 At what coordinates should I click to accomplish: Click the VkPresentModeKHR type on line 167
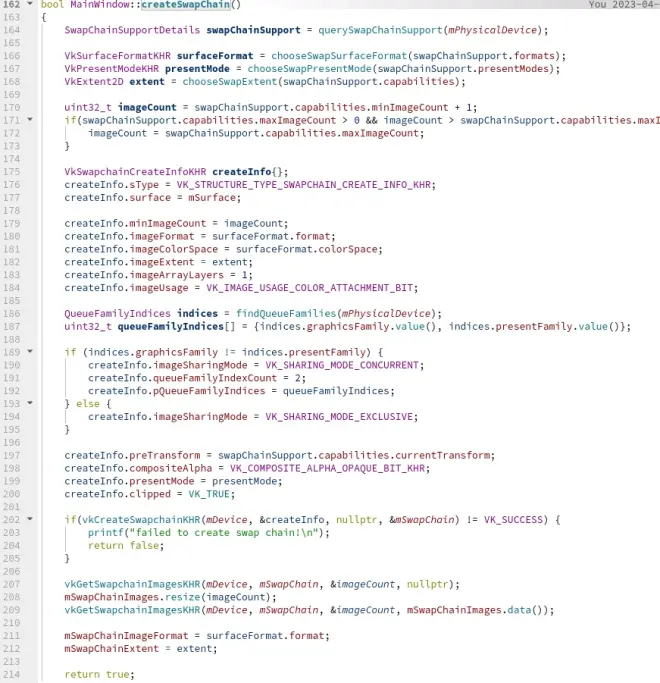(x=112, y=69)
